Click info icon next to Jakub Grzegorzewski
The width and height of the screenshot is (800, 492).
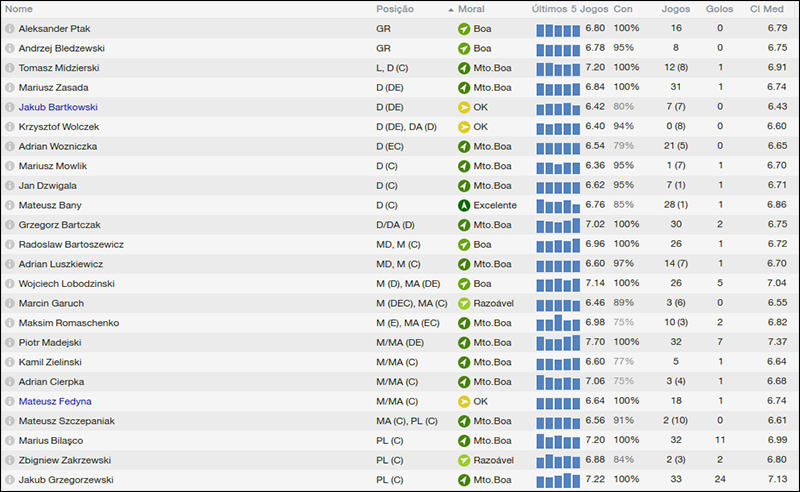10,480
